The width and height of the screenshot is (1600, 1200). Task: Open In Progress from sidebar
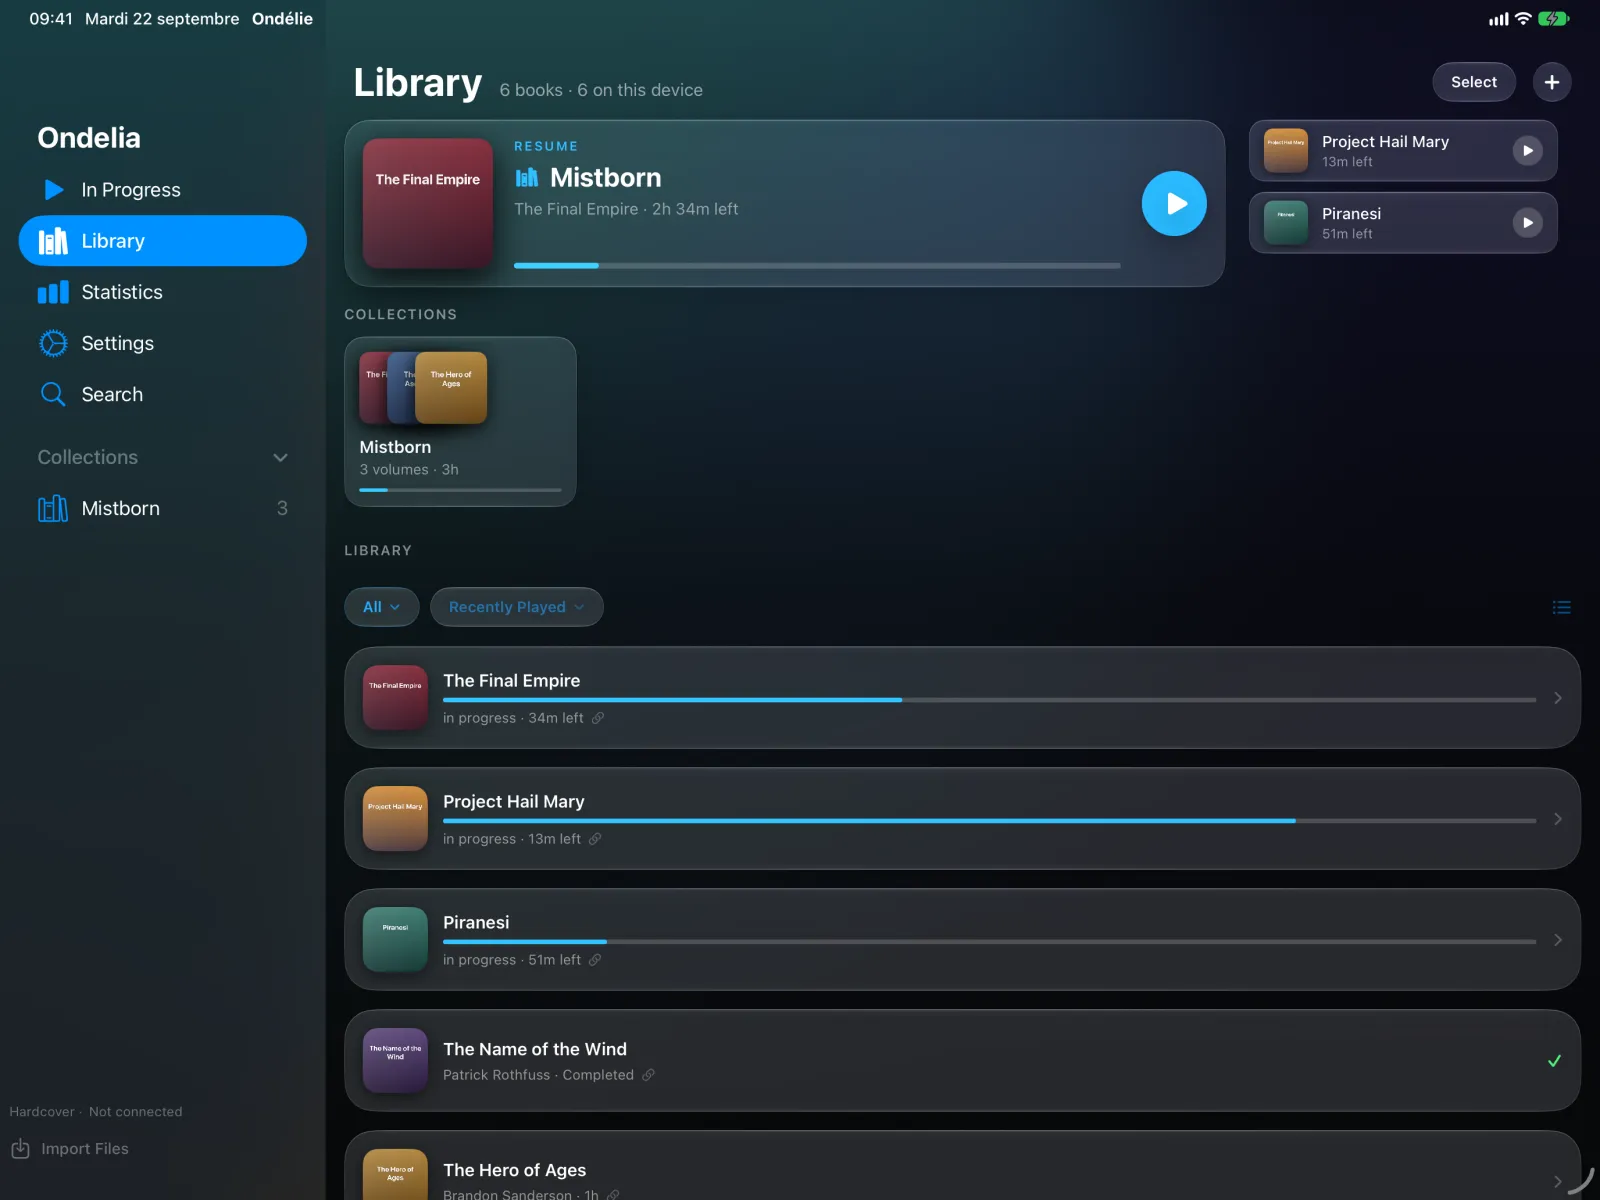(162, 190)
